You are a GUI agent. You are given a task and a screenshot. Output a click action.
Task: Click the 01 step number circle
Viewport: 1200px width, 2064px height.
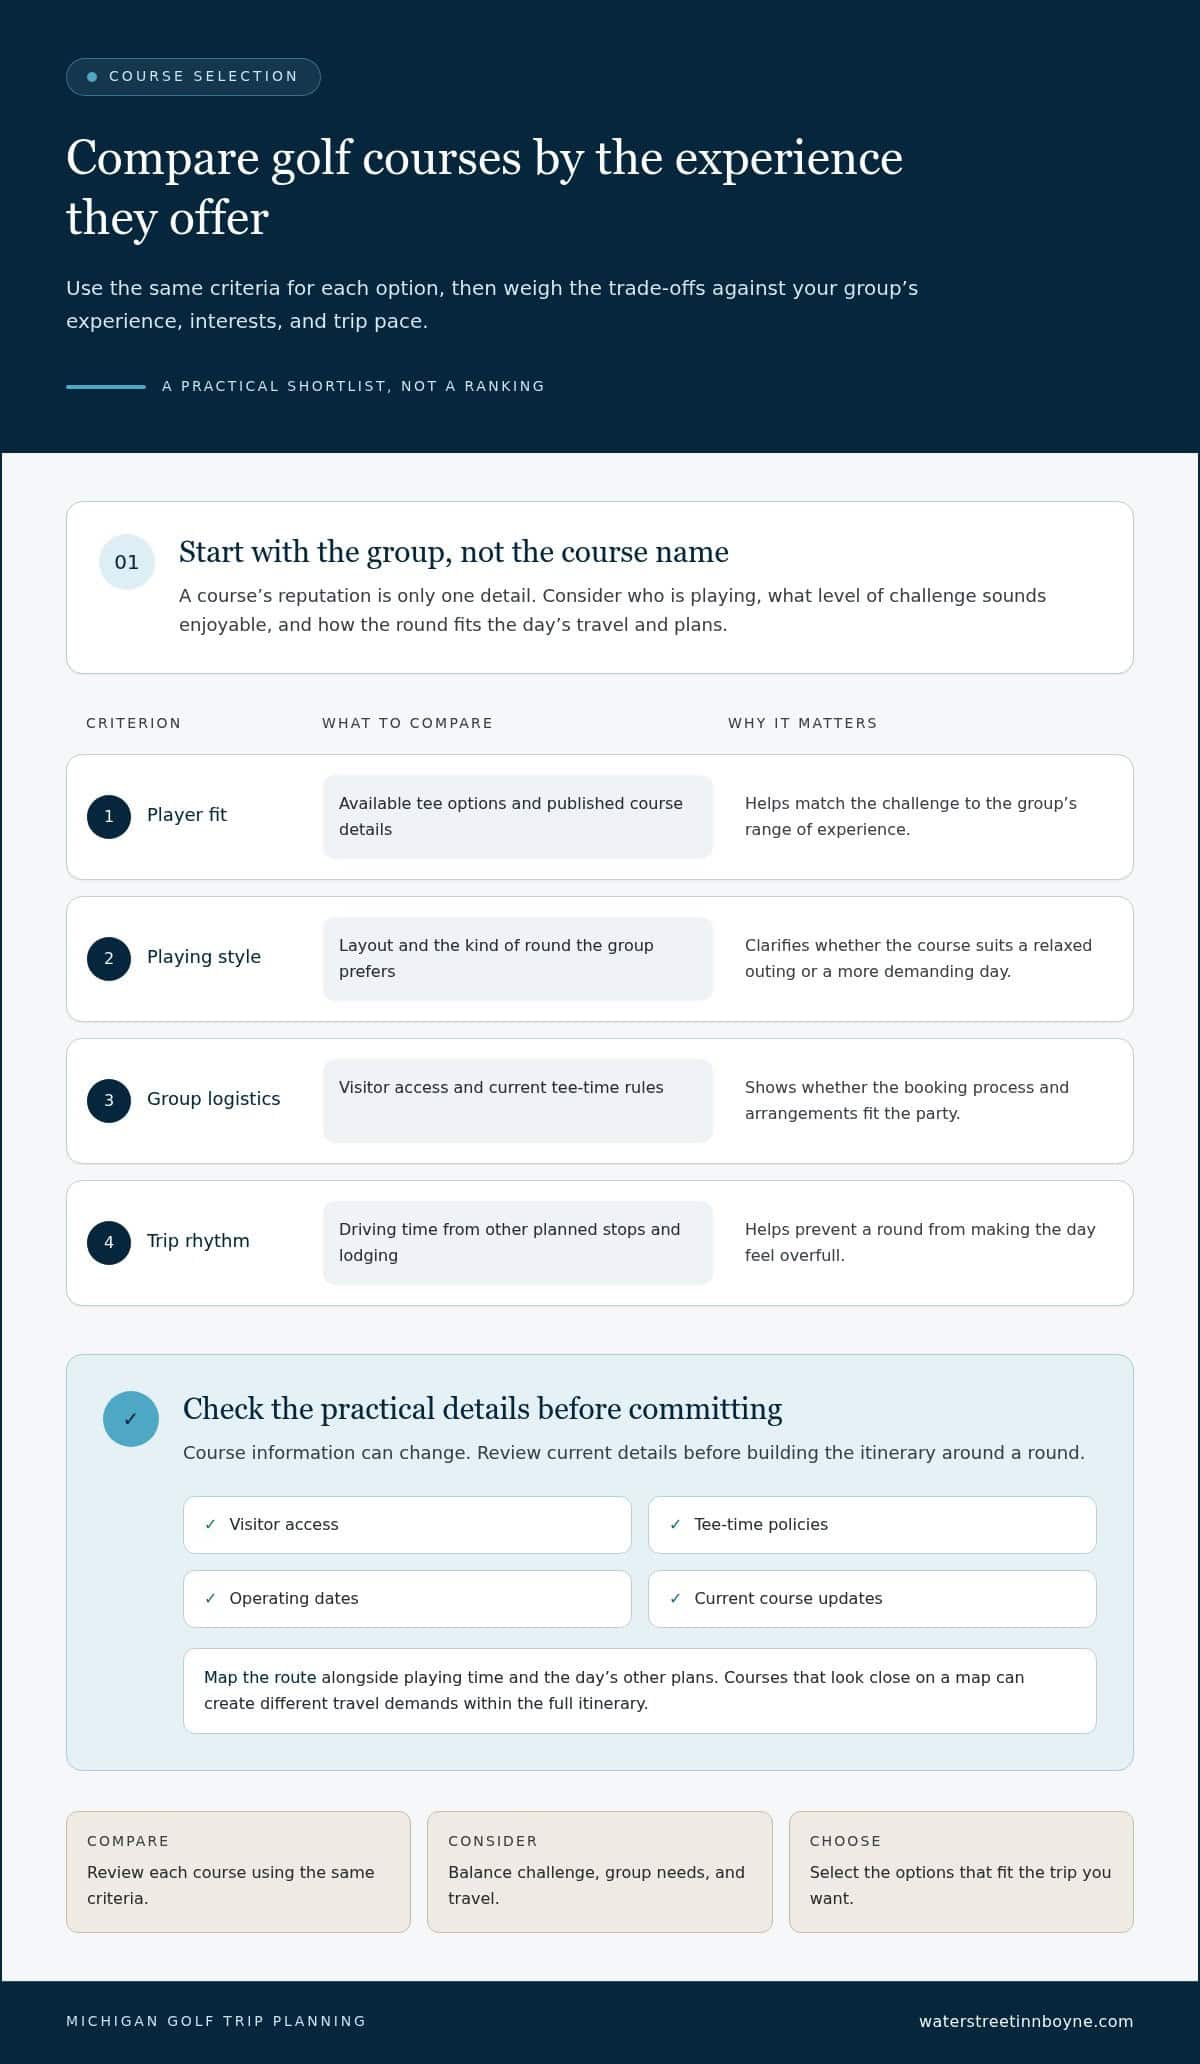(127, 562)
